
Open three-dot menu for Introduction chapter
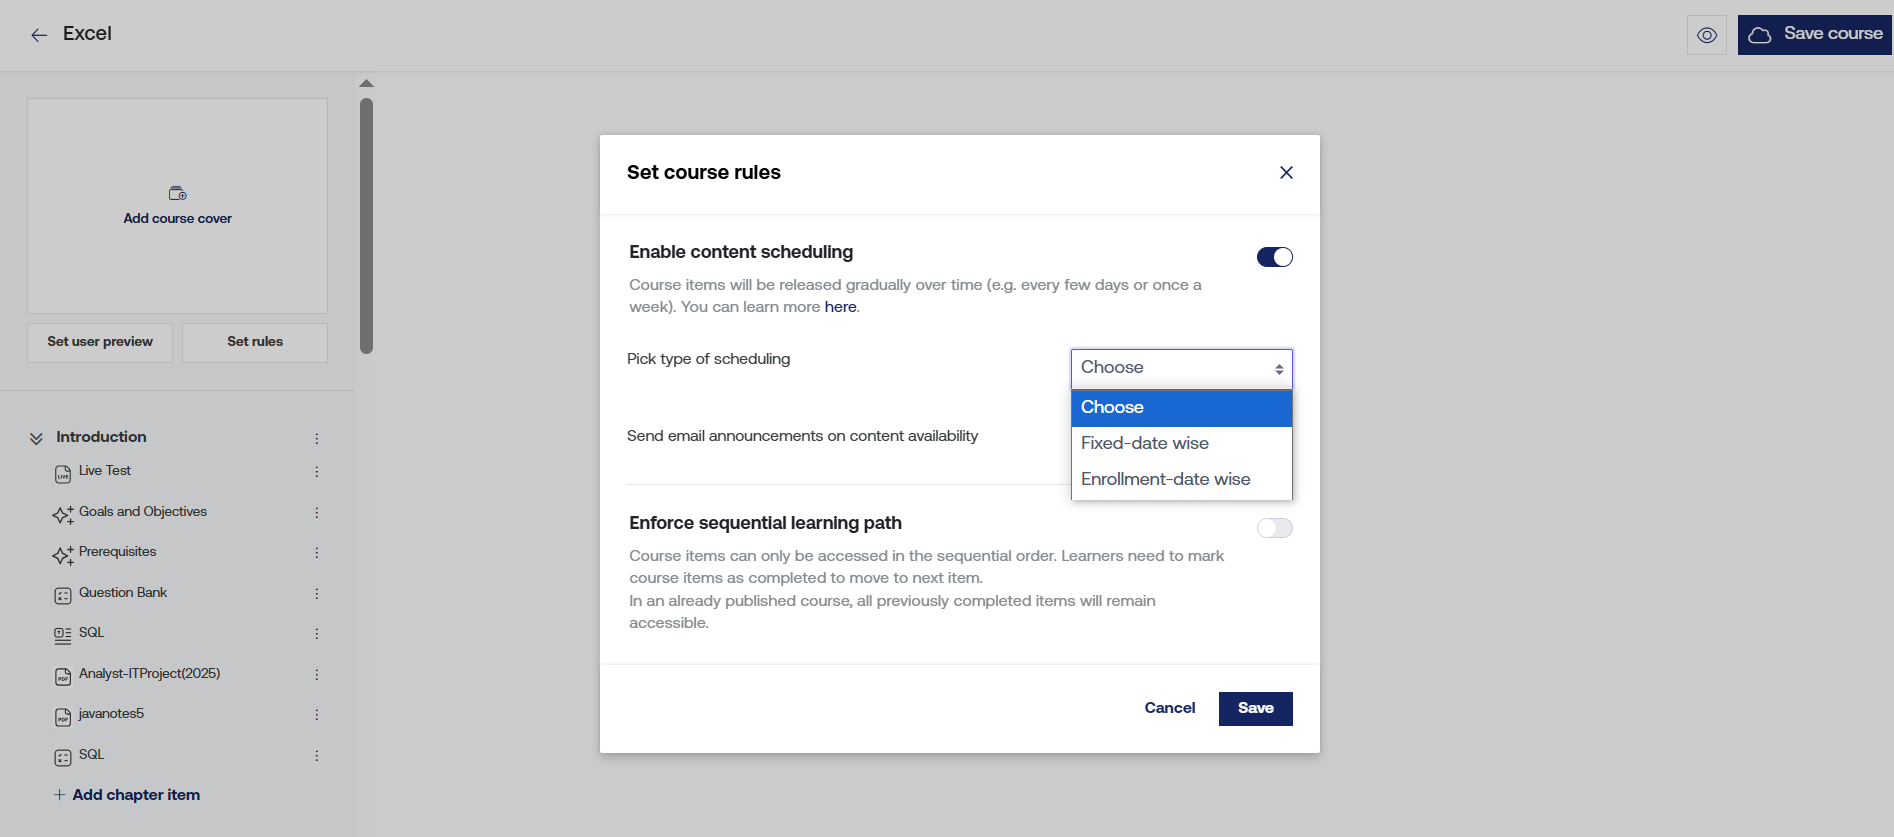(317, 439)
